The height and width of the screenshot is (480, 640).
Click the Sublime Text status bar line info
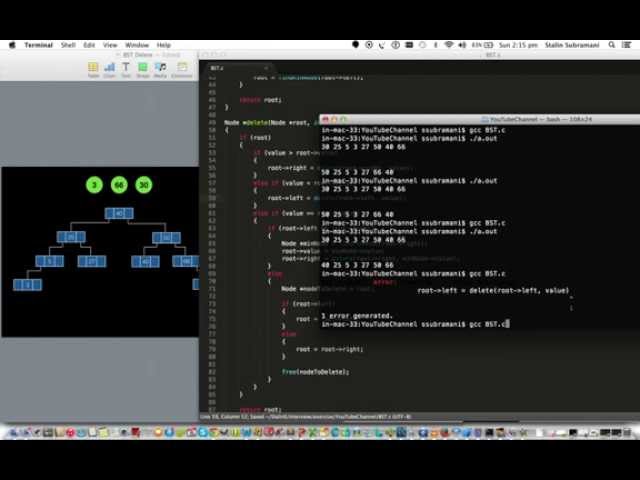coord(305,417)
